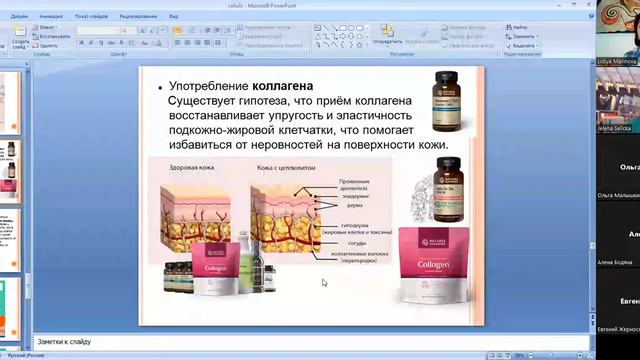Increase the list indent level
This screenshot has width=640, height=360.
pyautogui.click(x=217, y=31)
